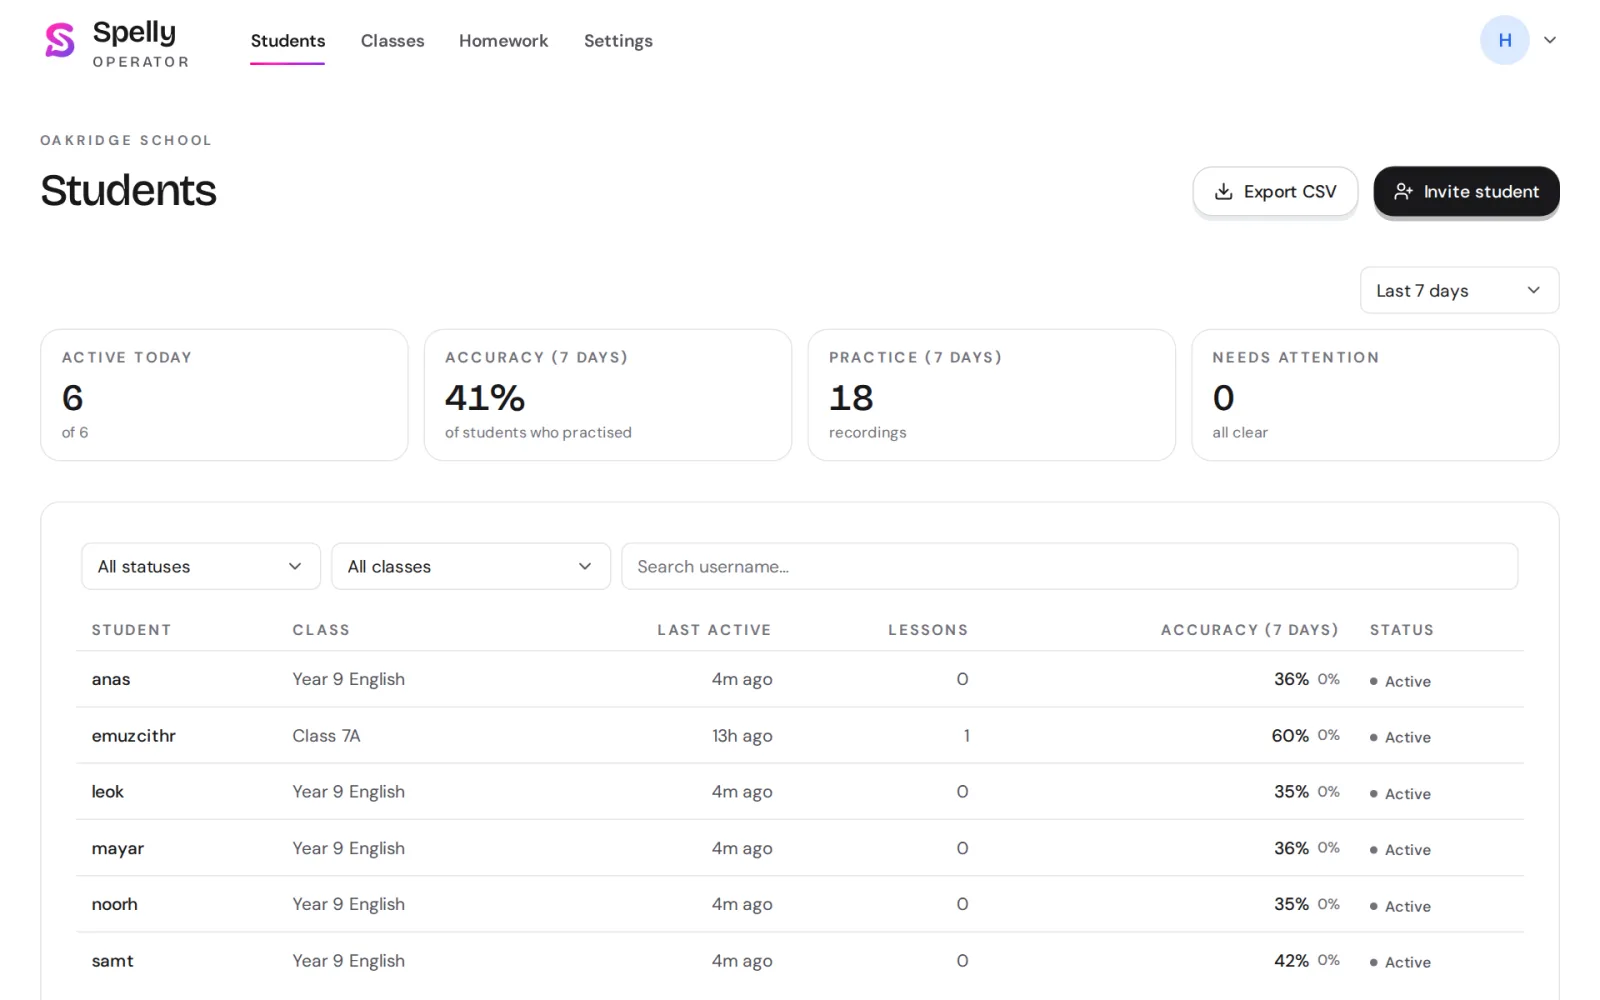Viewport: 1600px width, 1000px height.
Task: Click the Active status for leok
Action: [x=1400, y=794]
